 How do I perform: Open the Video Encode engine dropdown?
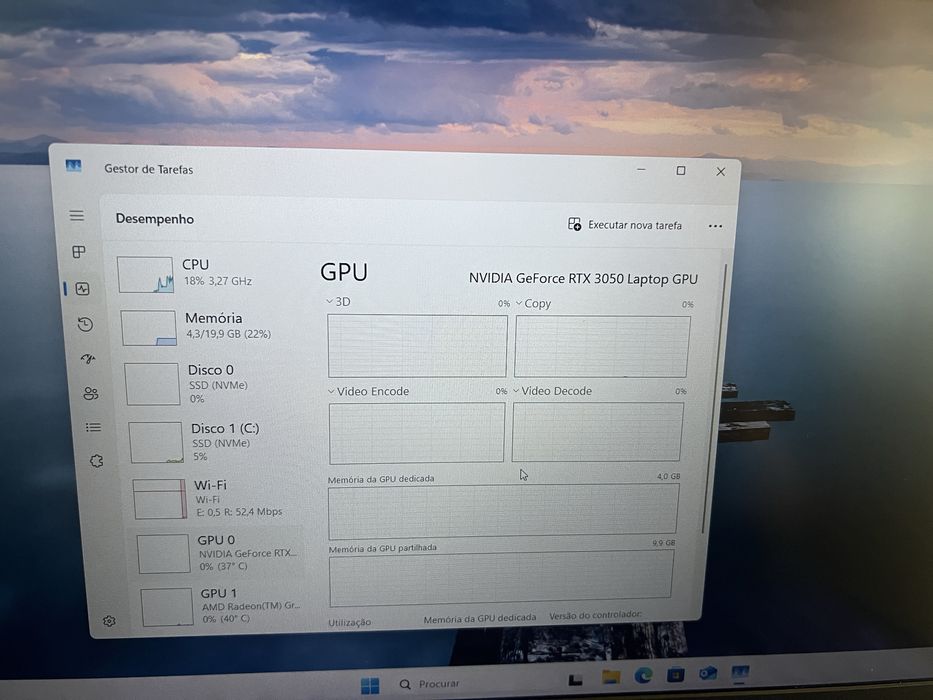[x=368, y=391]
